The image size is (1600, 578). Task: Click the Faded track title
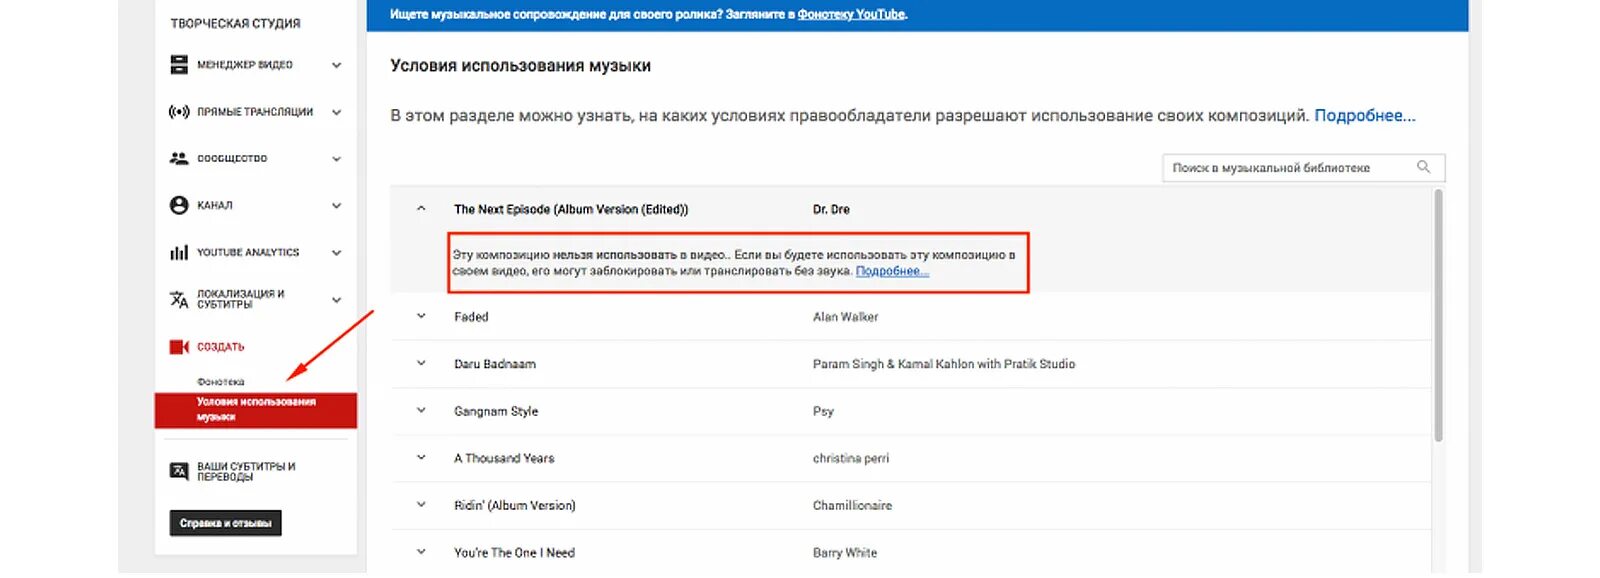[471, 316]
